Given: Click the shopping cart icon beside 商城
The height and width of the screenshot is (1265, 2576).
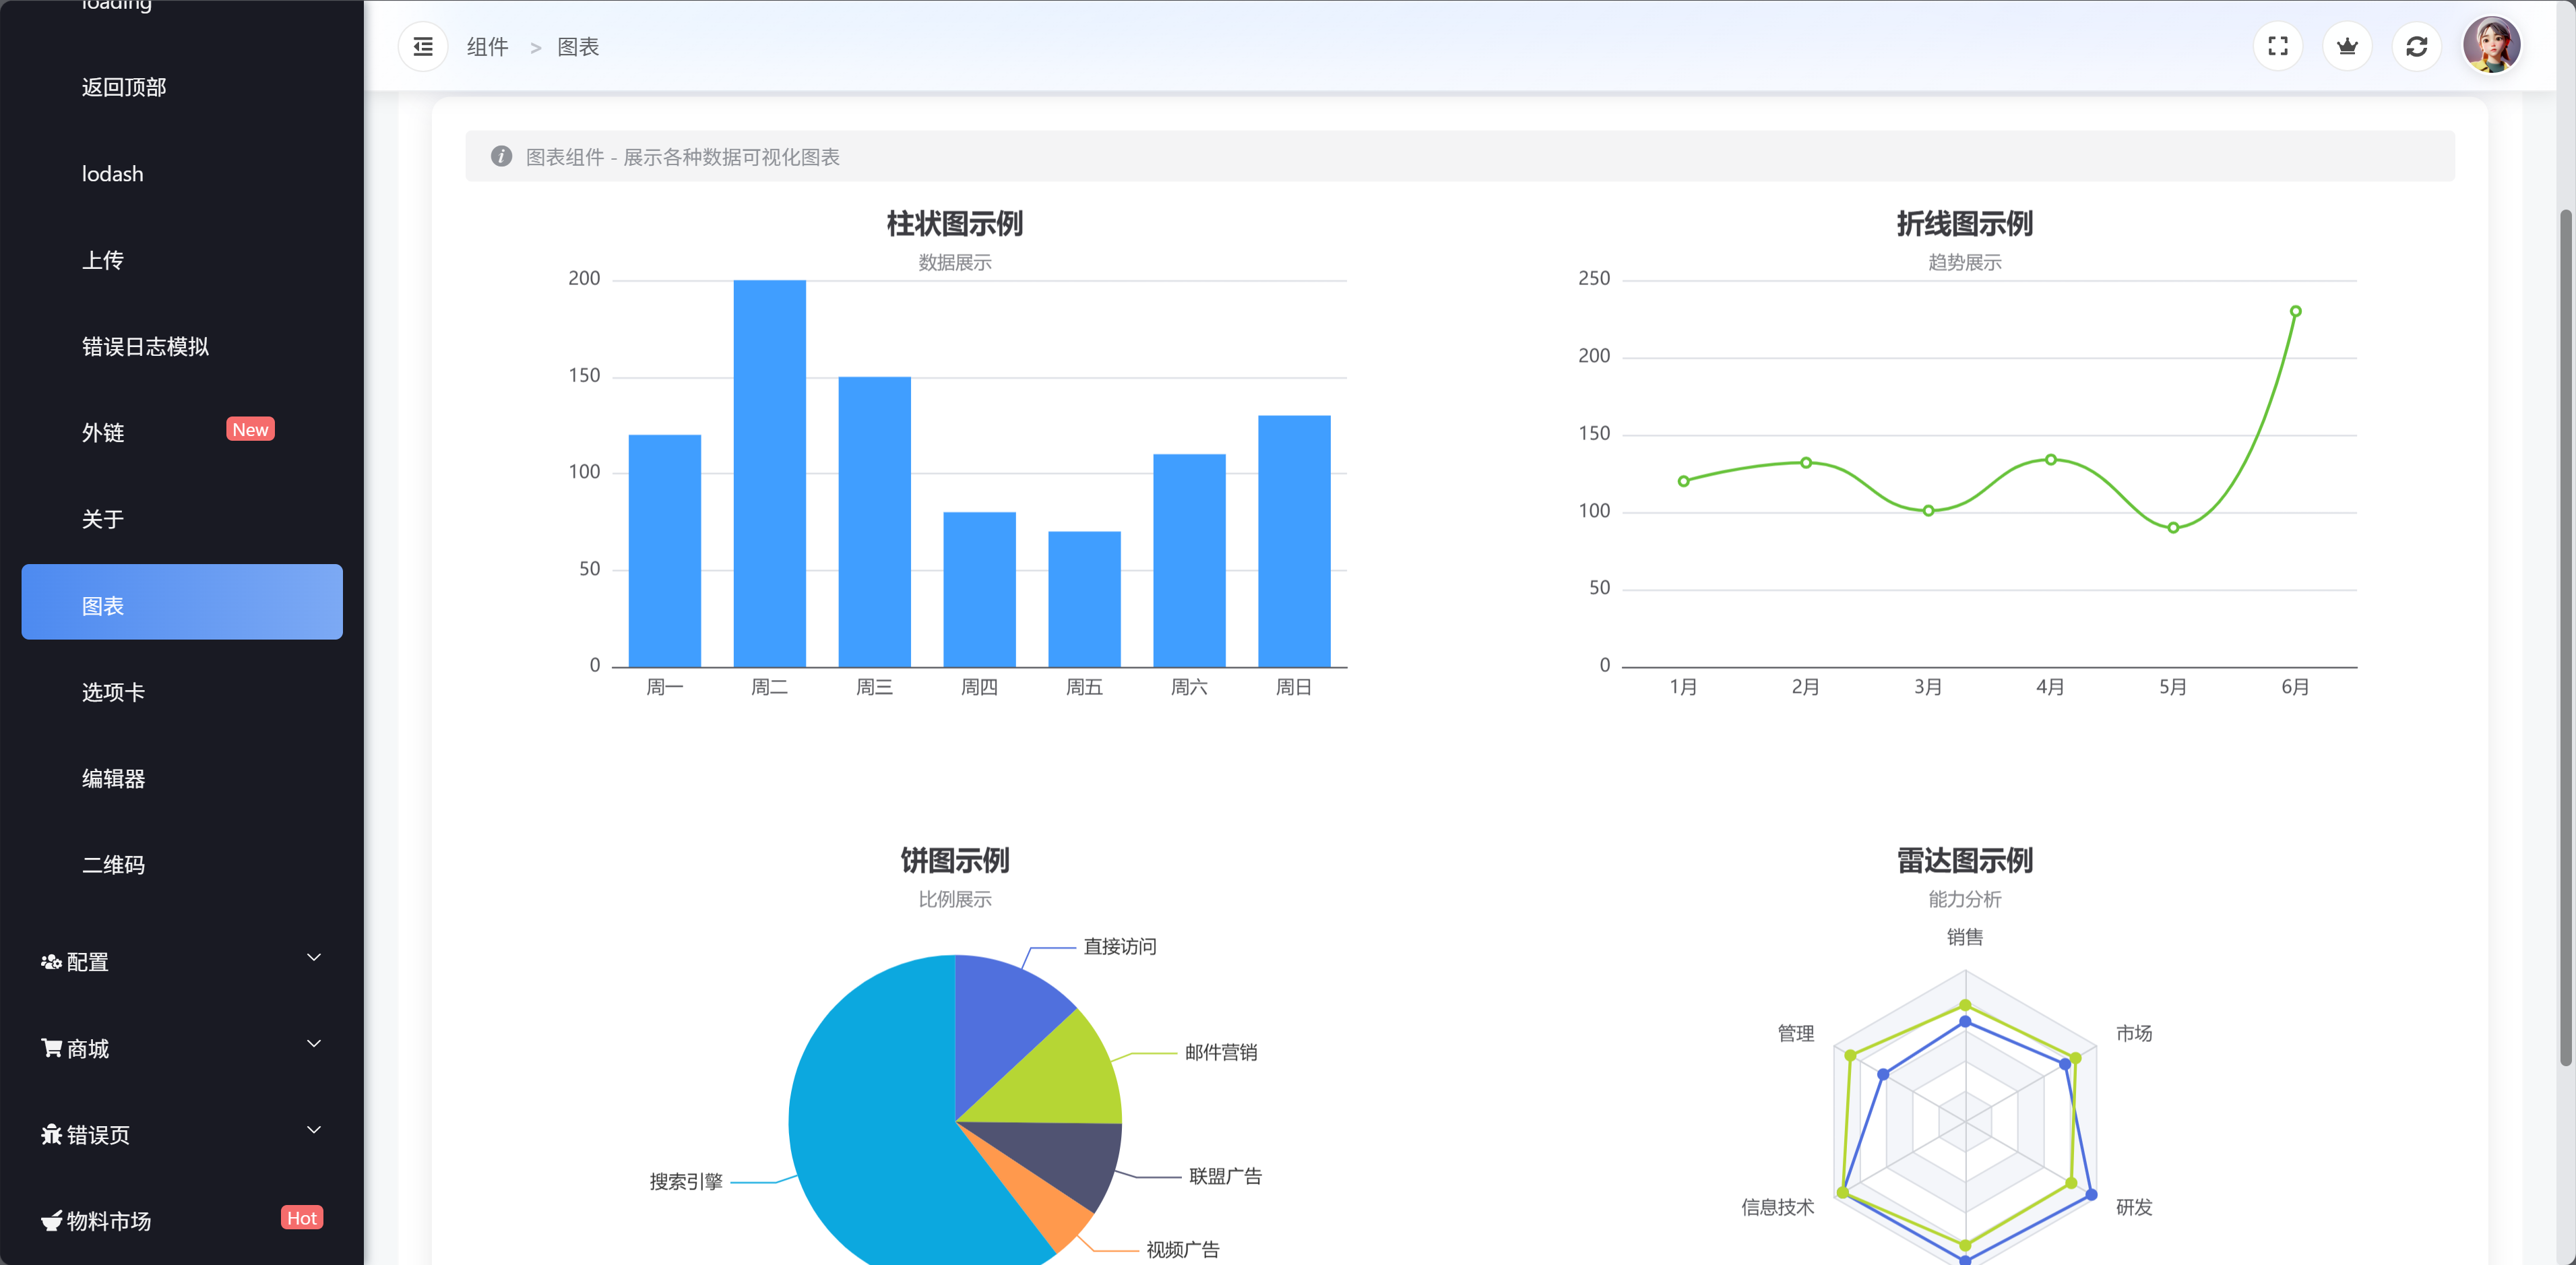Looking at the screenshot, I should pyautogui.click(x=50, y=1047).
